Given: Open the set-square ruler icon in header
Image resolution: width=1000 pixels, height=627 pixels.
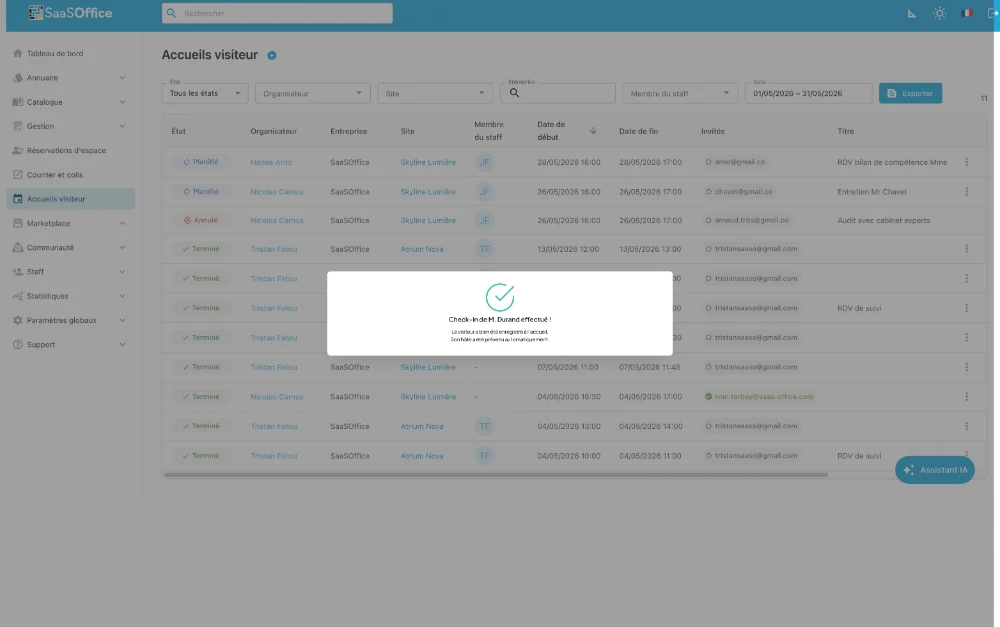Looking at the screenshot, I should point(912,13).
